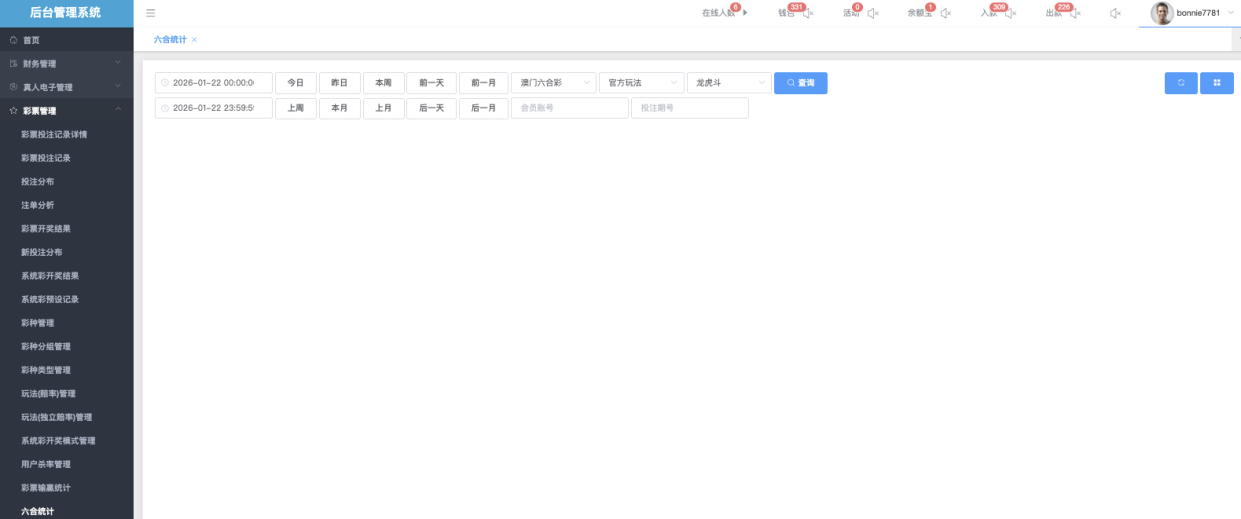Screen dimensions: 1241x519
Task: Click the grid layout icon button
Action: (1217, 83)
